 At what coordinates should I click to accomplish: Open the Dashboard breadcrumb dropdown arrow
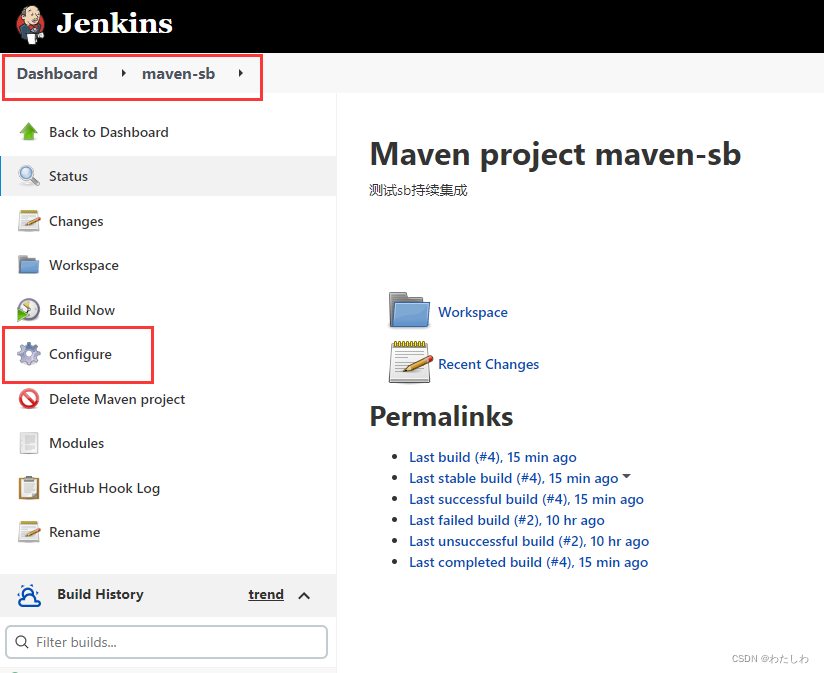(x=123, y=73)
